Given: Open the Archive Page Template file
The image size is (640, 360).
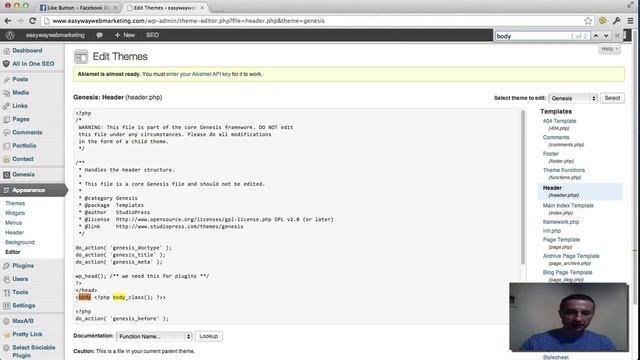Looking at the screenshot, I should point(571,256).
